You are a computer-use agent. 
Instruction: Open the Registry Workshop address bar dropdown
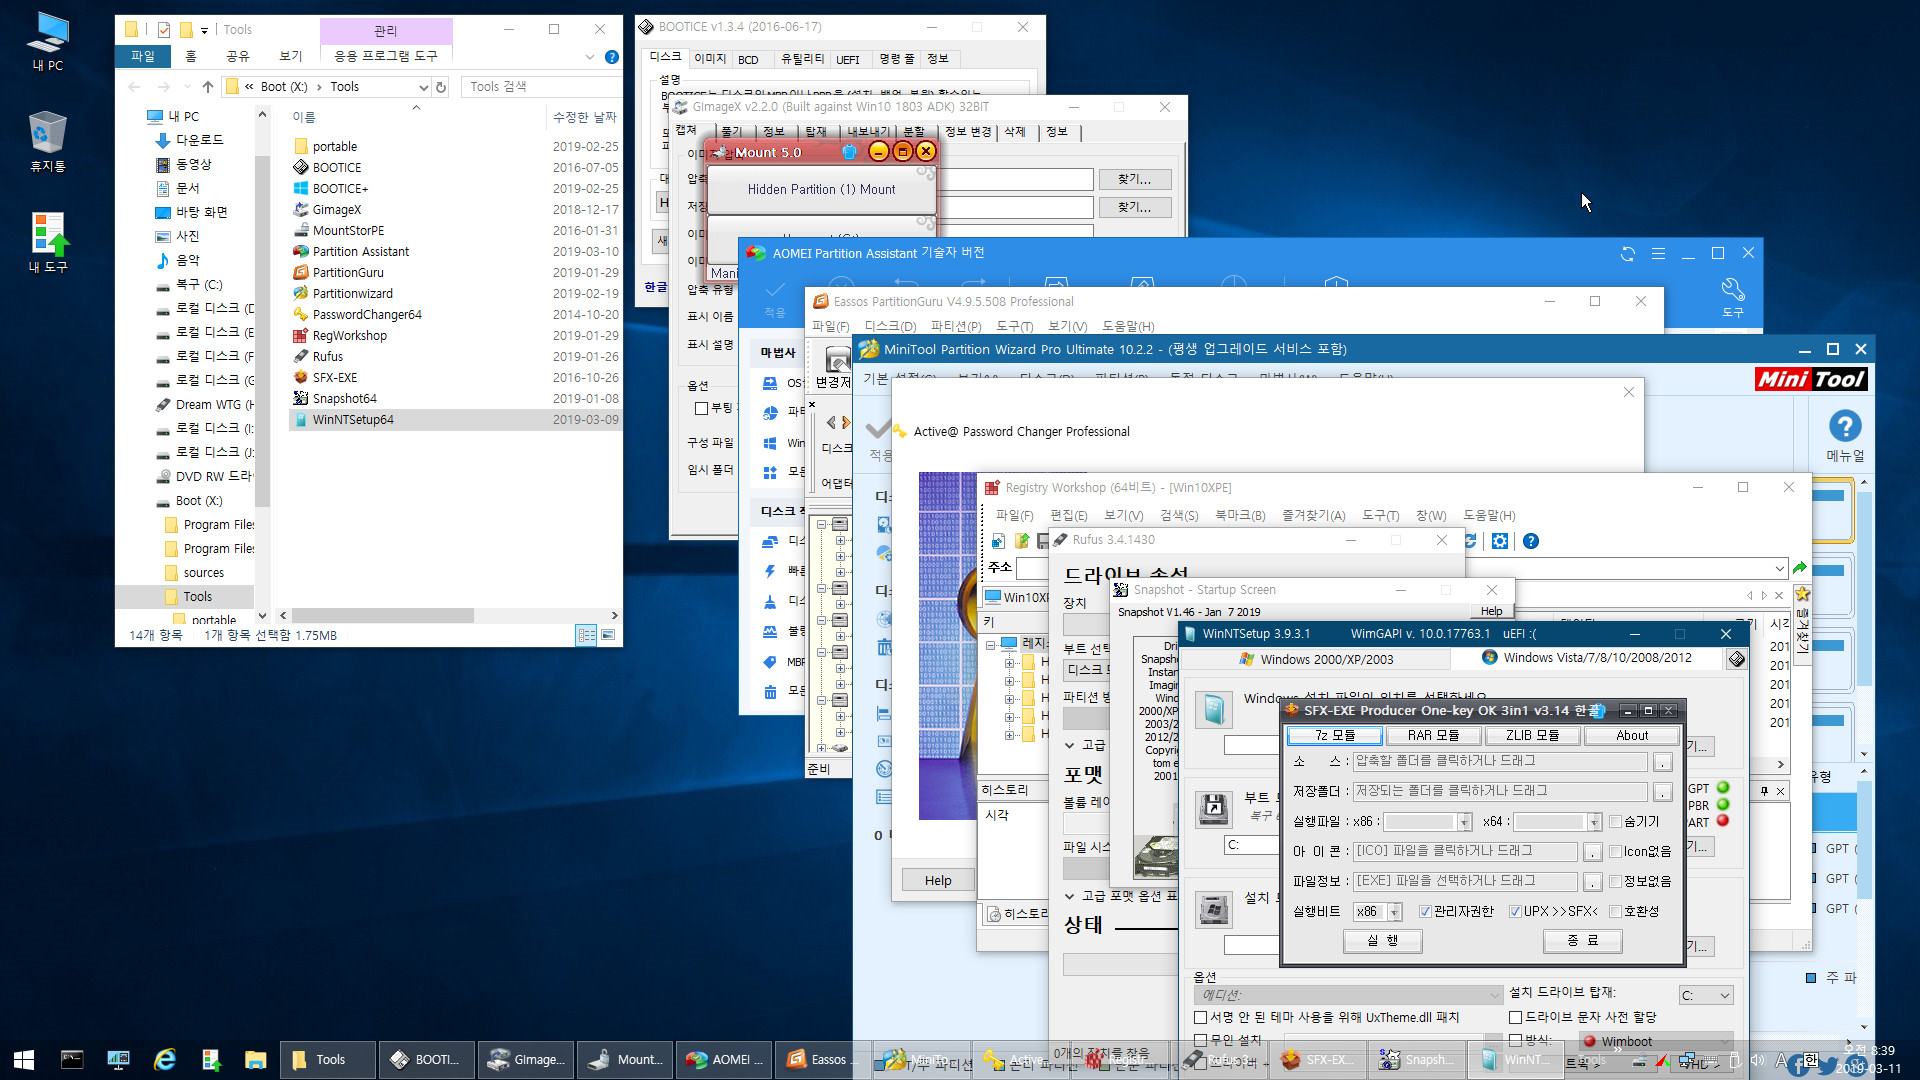click(1779, 568)
